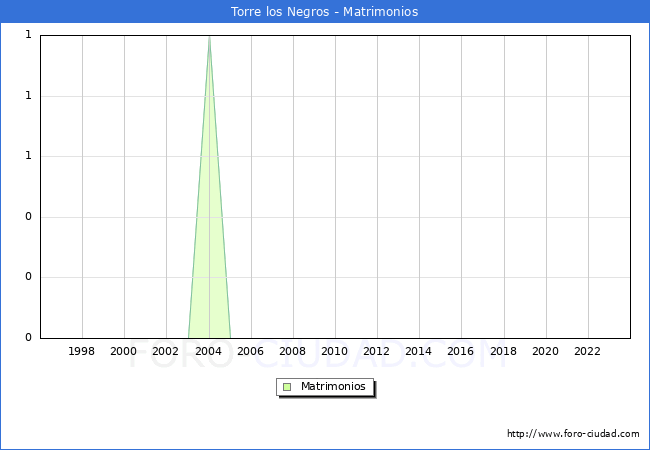This screenshot has width=650, height=450.
Task: Select the 2018 x-axis label
Action: (503, 351)
